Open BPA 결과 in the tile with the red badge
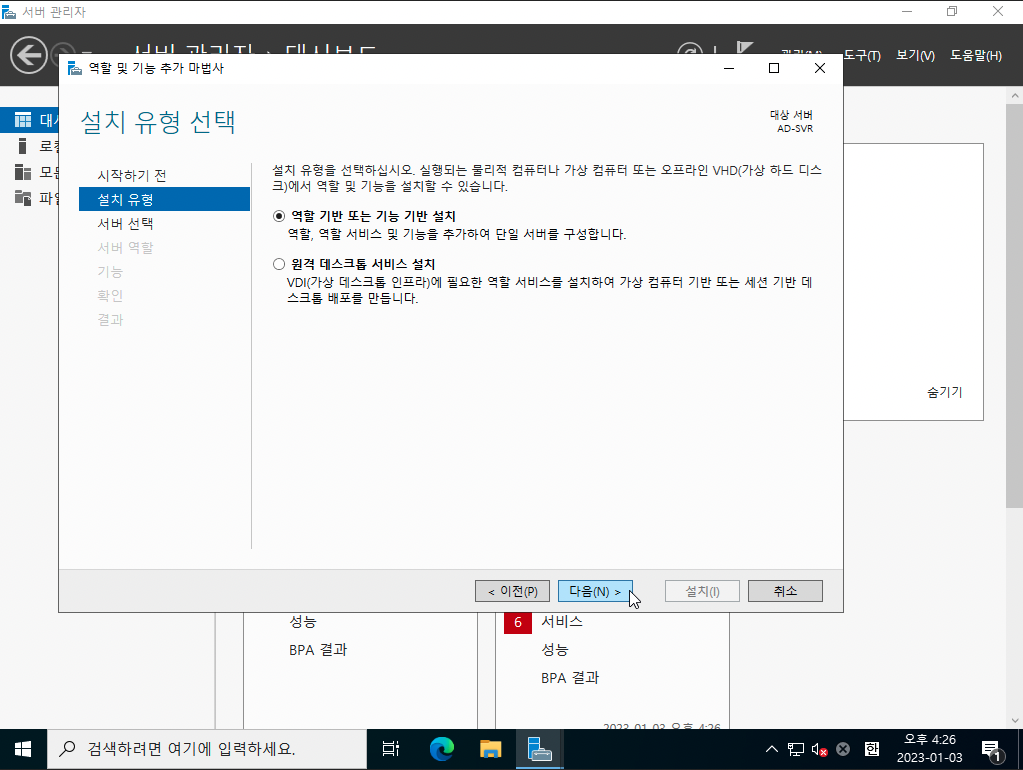This screenshot has height=770, width=1023. click(x=570, y=678)
